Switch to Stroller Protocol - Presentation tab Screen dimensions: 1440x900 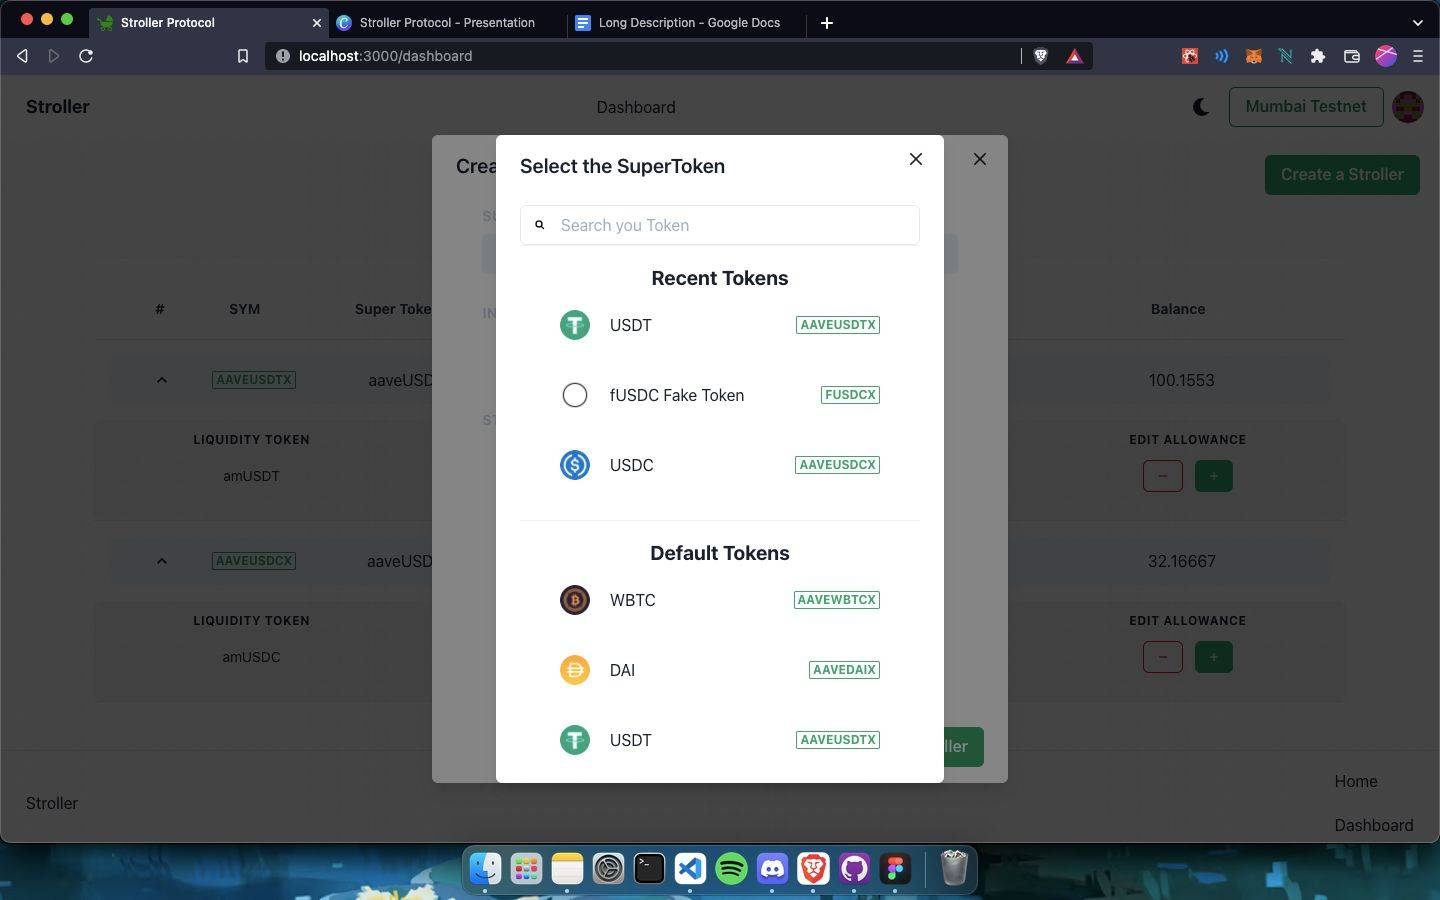pos(447,22)
